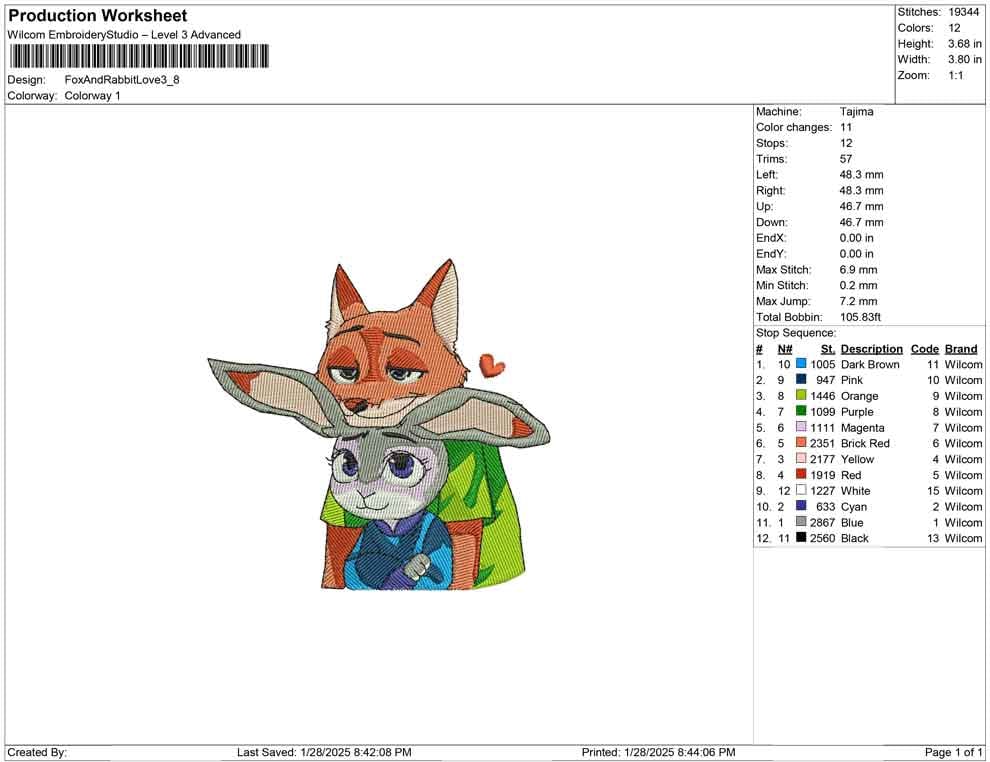
Task: Click the Colors value 12 in header
Action: [x=954, y=28]
